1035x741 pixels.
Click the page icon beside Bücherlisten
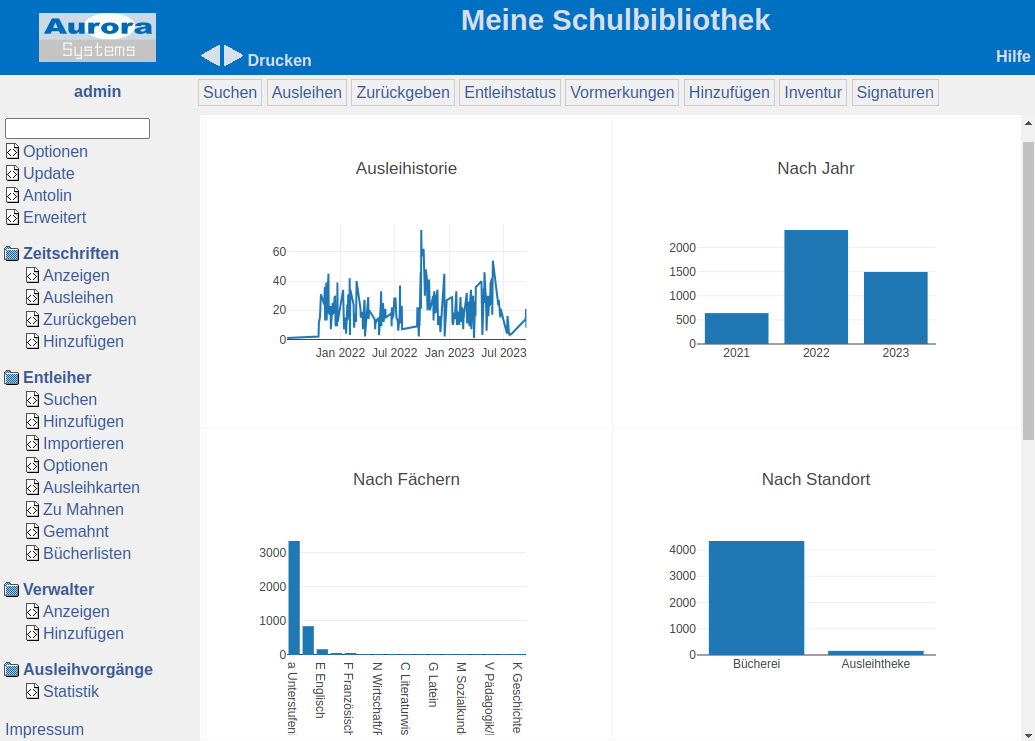click(x=32, y=554)
